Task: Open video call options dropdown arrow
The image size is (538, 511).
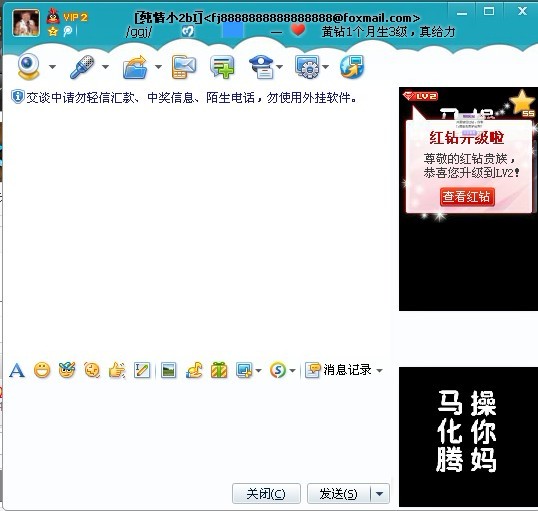Action: 52,67
